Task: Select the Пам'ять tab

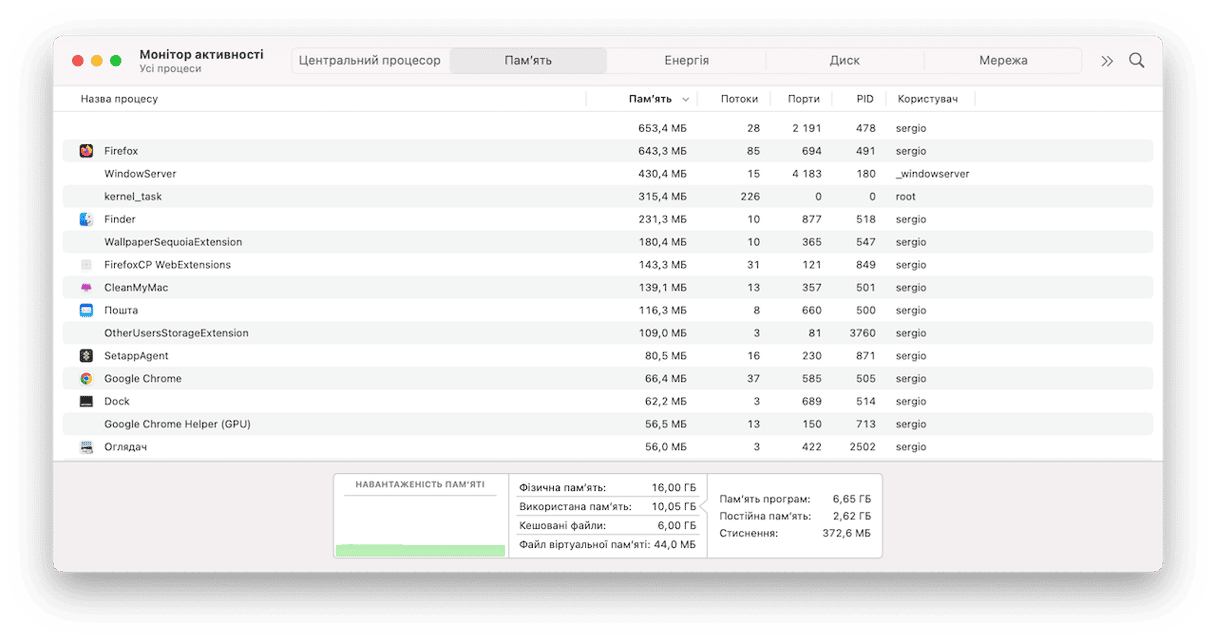Action: click(x=528, y=60)
